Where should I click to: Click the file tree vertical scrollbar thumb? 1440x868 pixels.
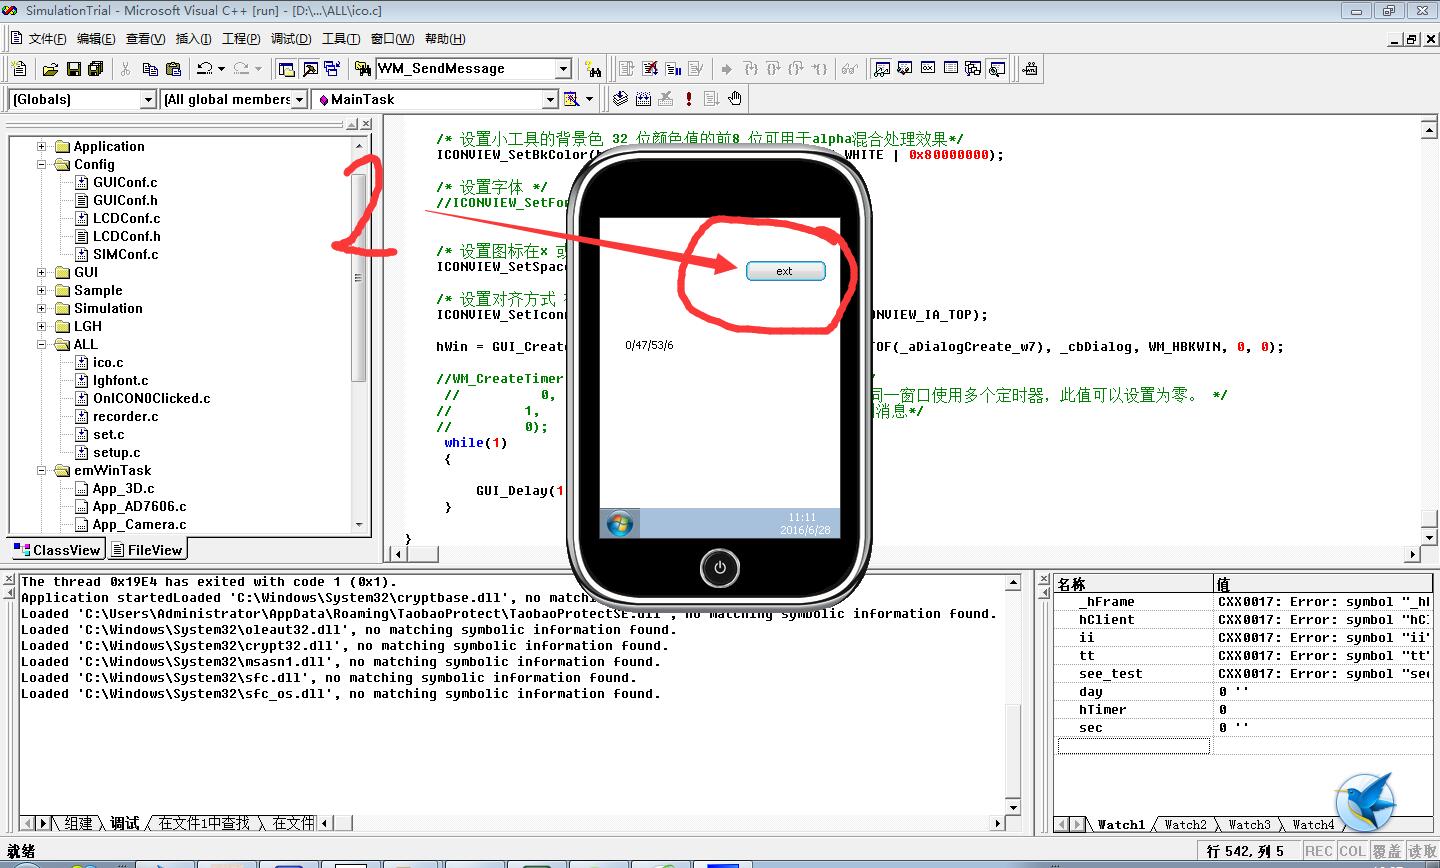(x=359, y=275)
